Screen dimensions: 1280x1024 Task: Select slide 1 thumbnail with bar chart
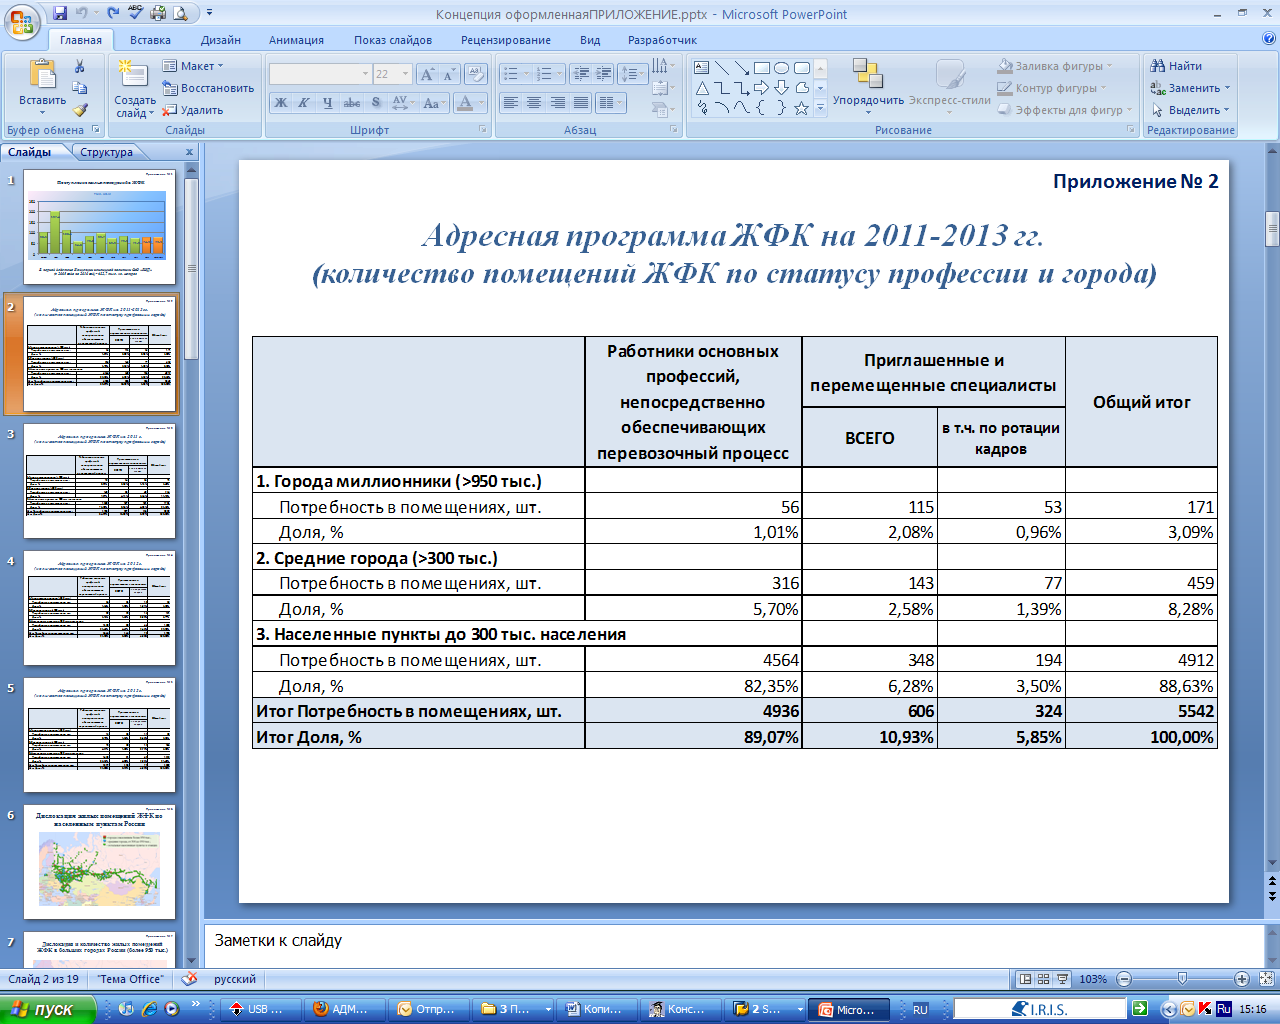tap(99, 227)
